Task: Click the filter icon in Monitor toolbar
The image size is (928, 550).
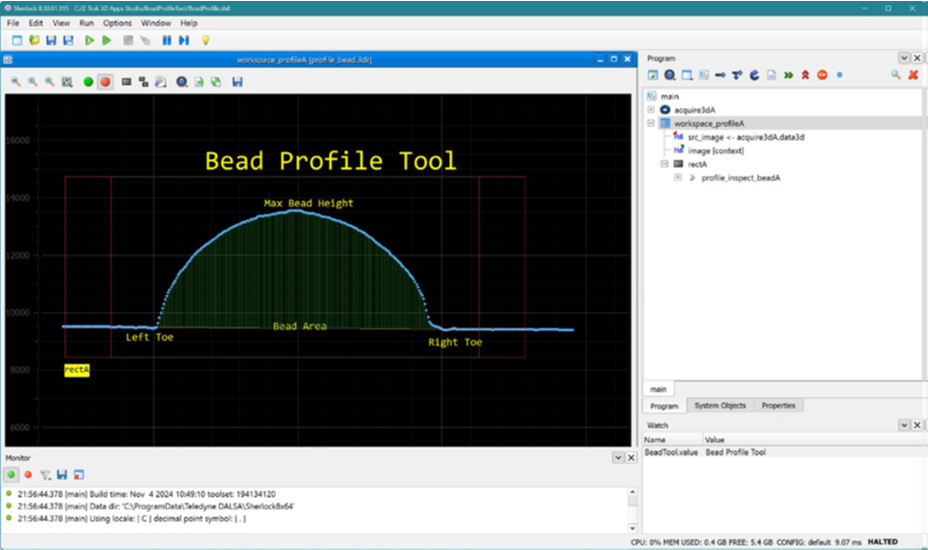Action: 45,474
